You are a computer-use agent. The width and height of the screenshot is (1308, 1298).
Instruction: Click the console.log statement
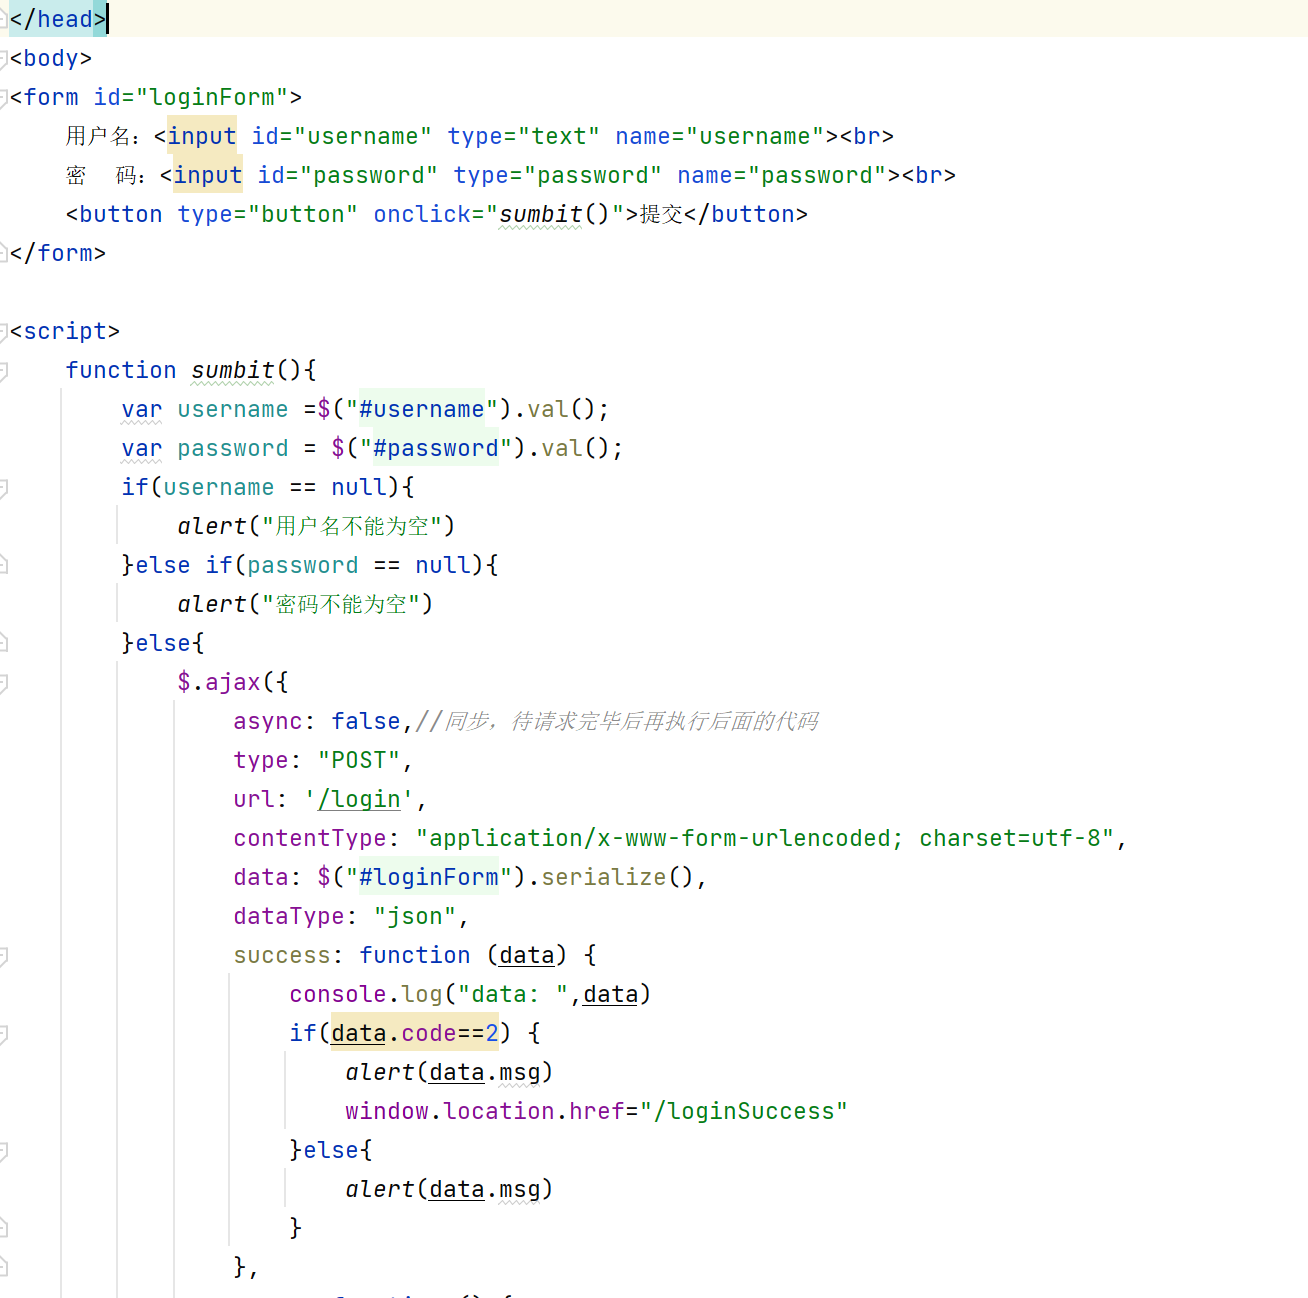[x=471, y=994]
